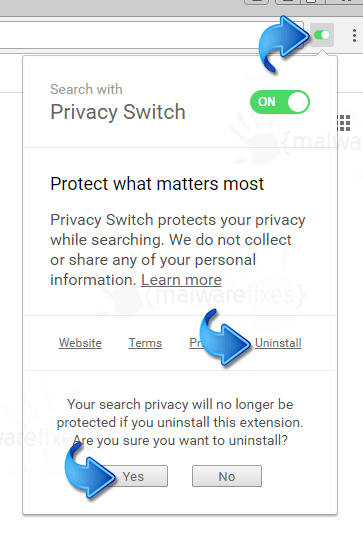
Task: Follow the Learn more link
Action: tap(181, 280)
